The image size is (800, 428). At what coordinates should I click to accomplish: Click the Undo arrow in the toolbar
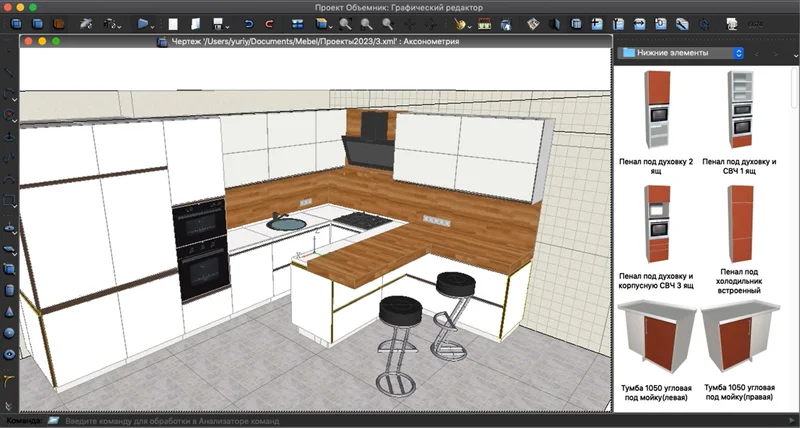250,22
